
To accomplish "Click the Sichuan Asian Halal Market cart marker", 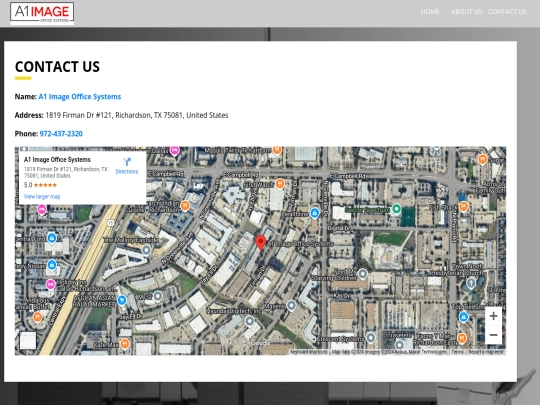I will [122, 300].
